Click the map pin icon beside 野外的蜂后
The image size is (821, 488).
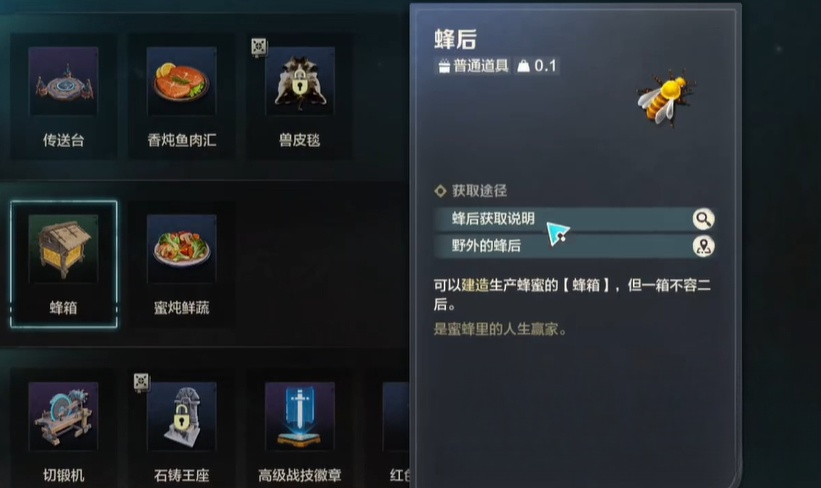tap(703, 246)
